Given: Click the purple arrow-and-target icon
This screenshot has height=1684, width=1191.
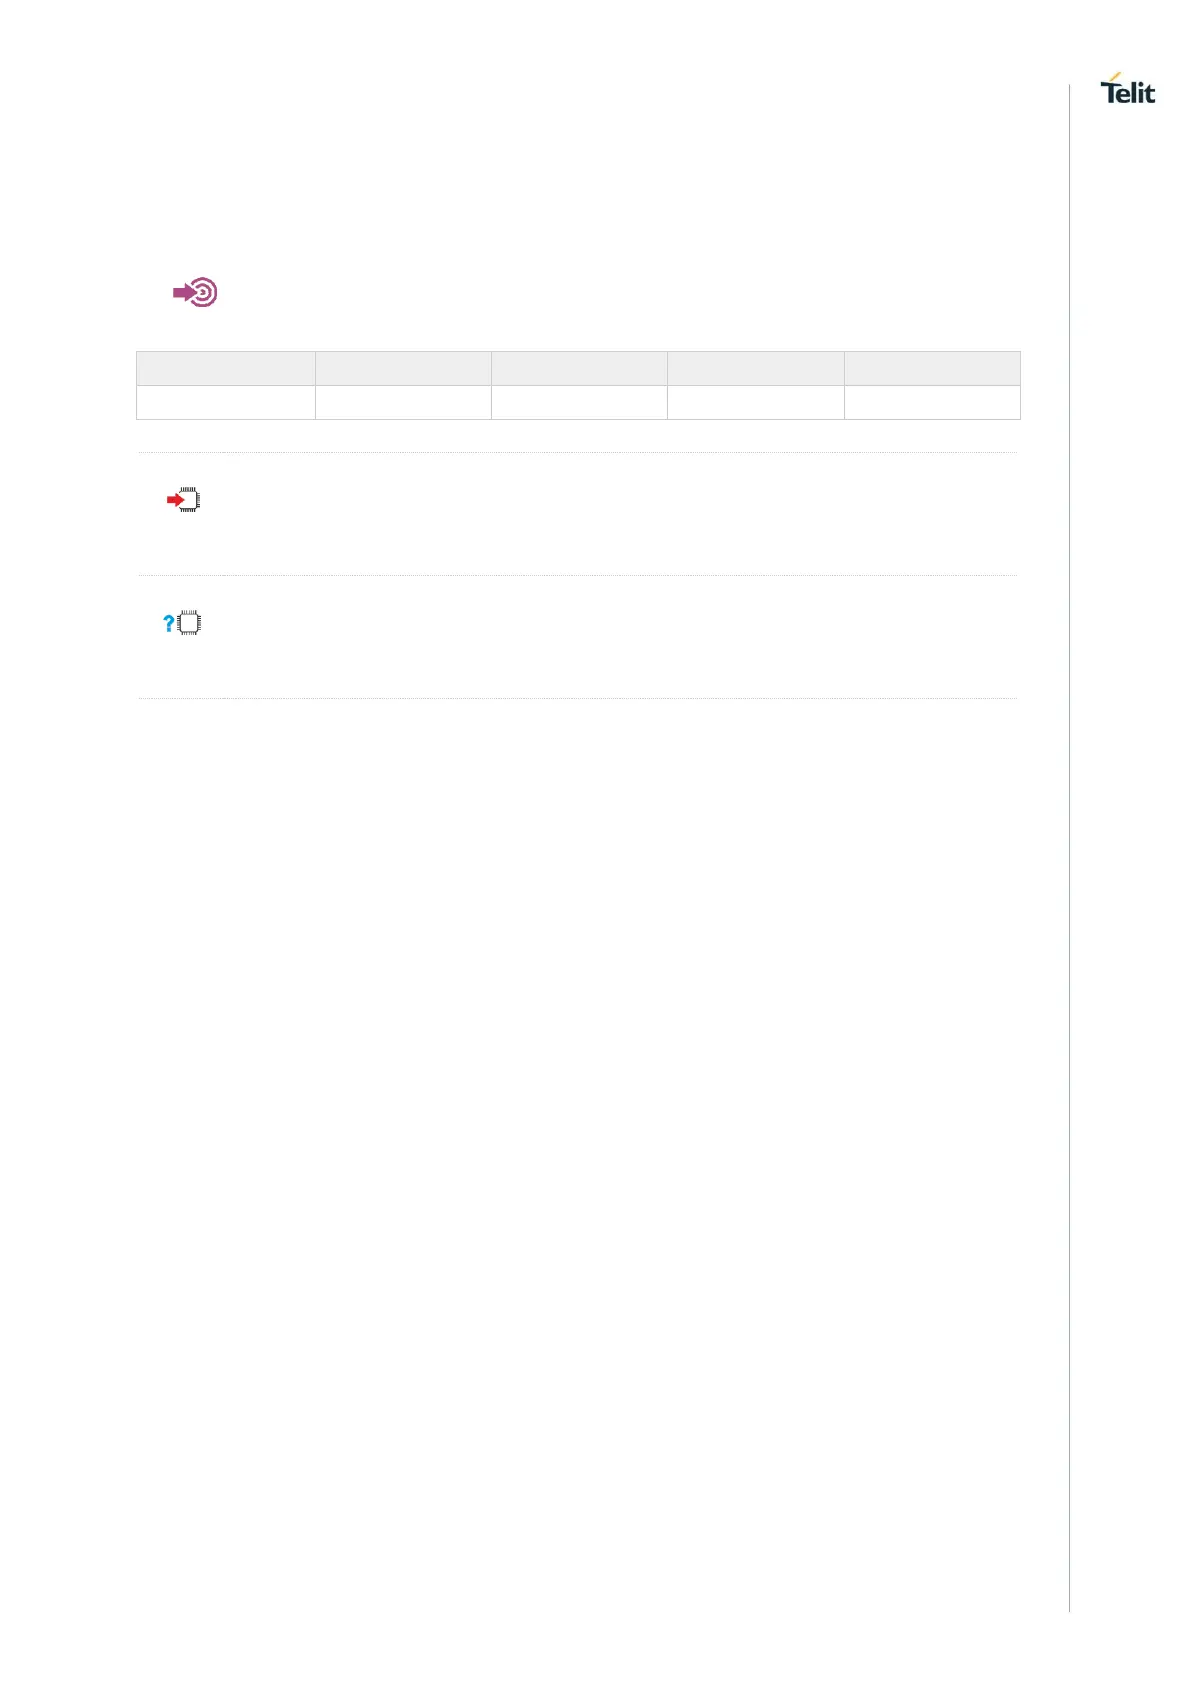Looking at the screenshot, I should (x=195, y=292).
